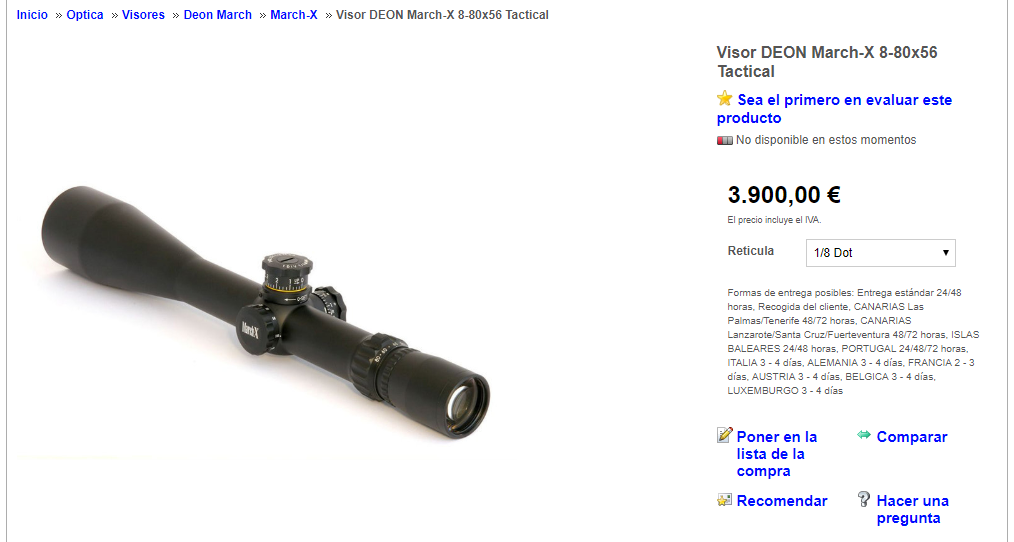Click the red stock availability indicator icon
1014x542 pixels.
click(x=724, y=140)
